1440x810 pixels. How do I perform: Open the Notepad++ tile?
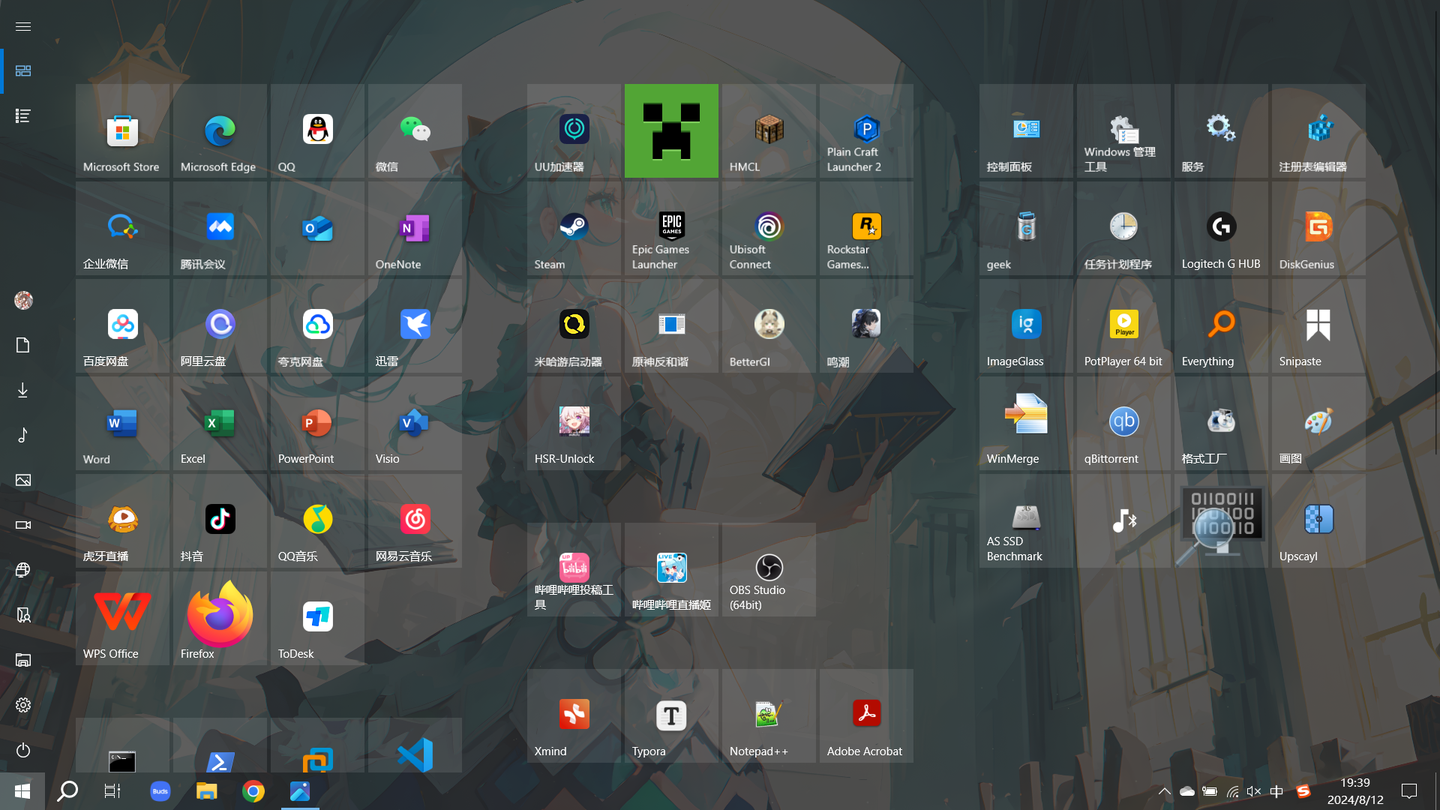click(768, 716)
